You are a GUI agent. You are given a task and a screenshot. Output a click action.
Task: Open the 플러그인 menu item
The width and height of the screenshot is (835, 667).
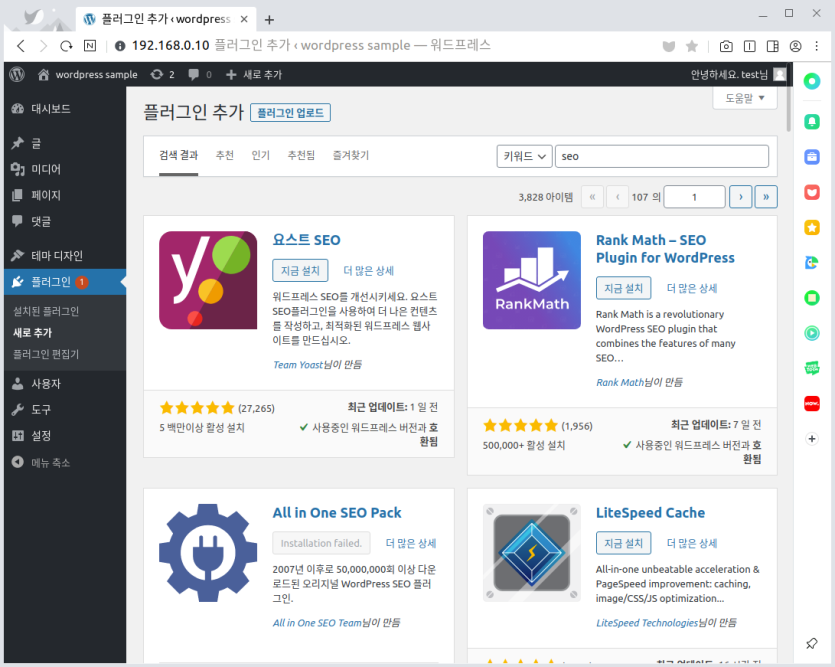click(65, 282)
